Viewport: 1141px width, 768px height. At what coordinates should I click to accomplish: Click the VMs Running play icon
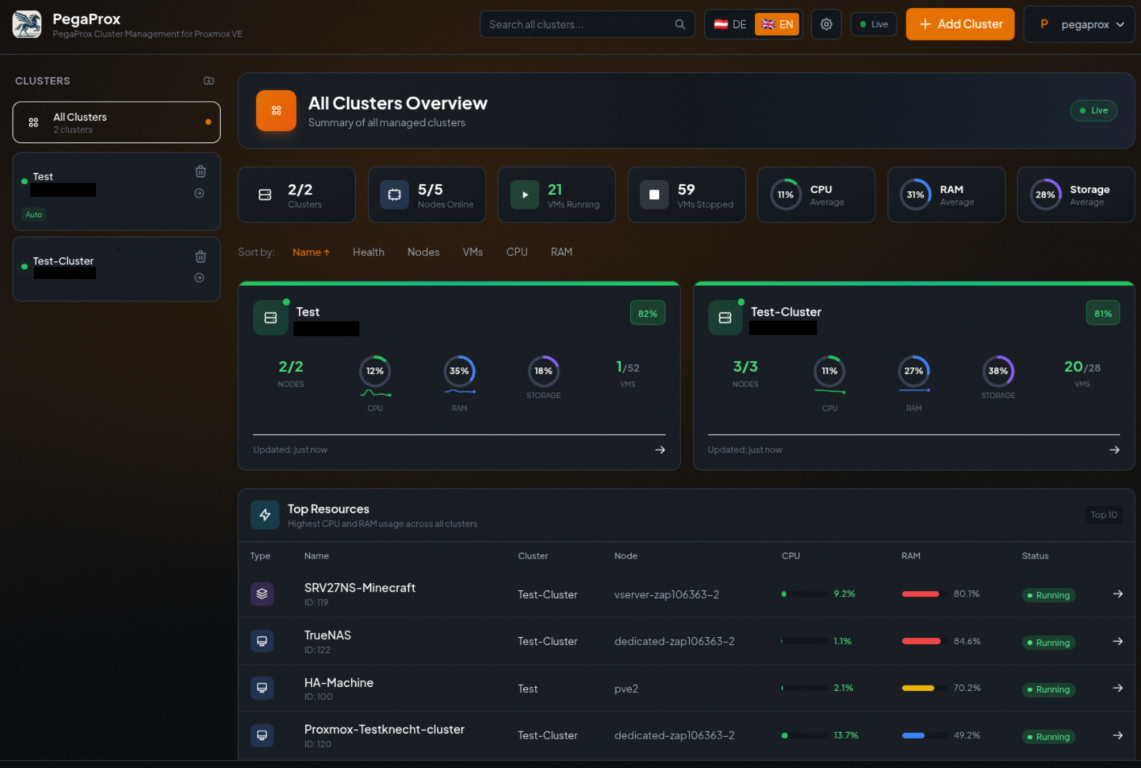524,194
